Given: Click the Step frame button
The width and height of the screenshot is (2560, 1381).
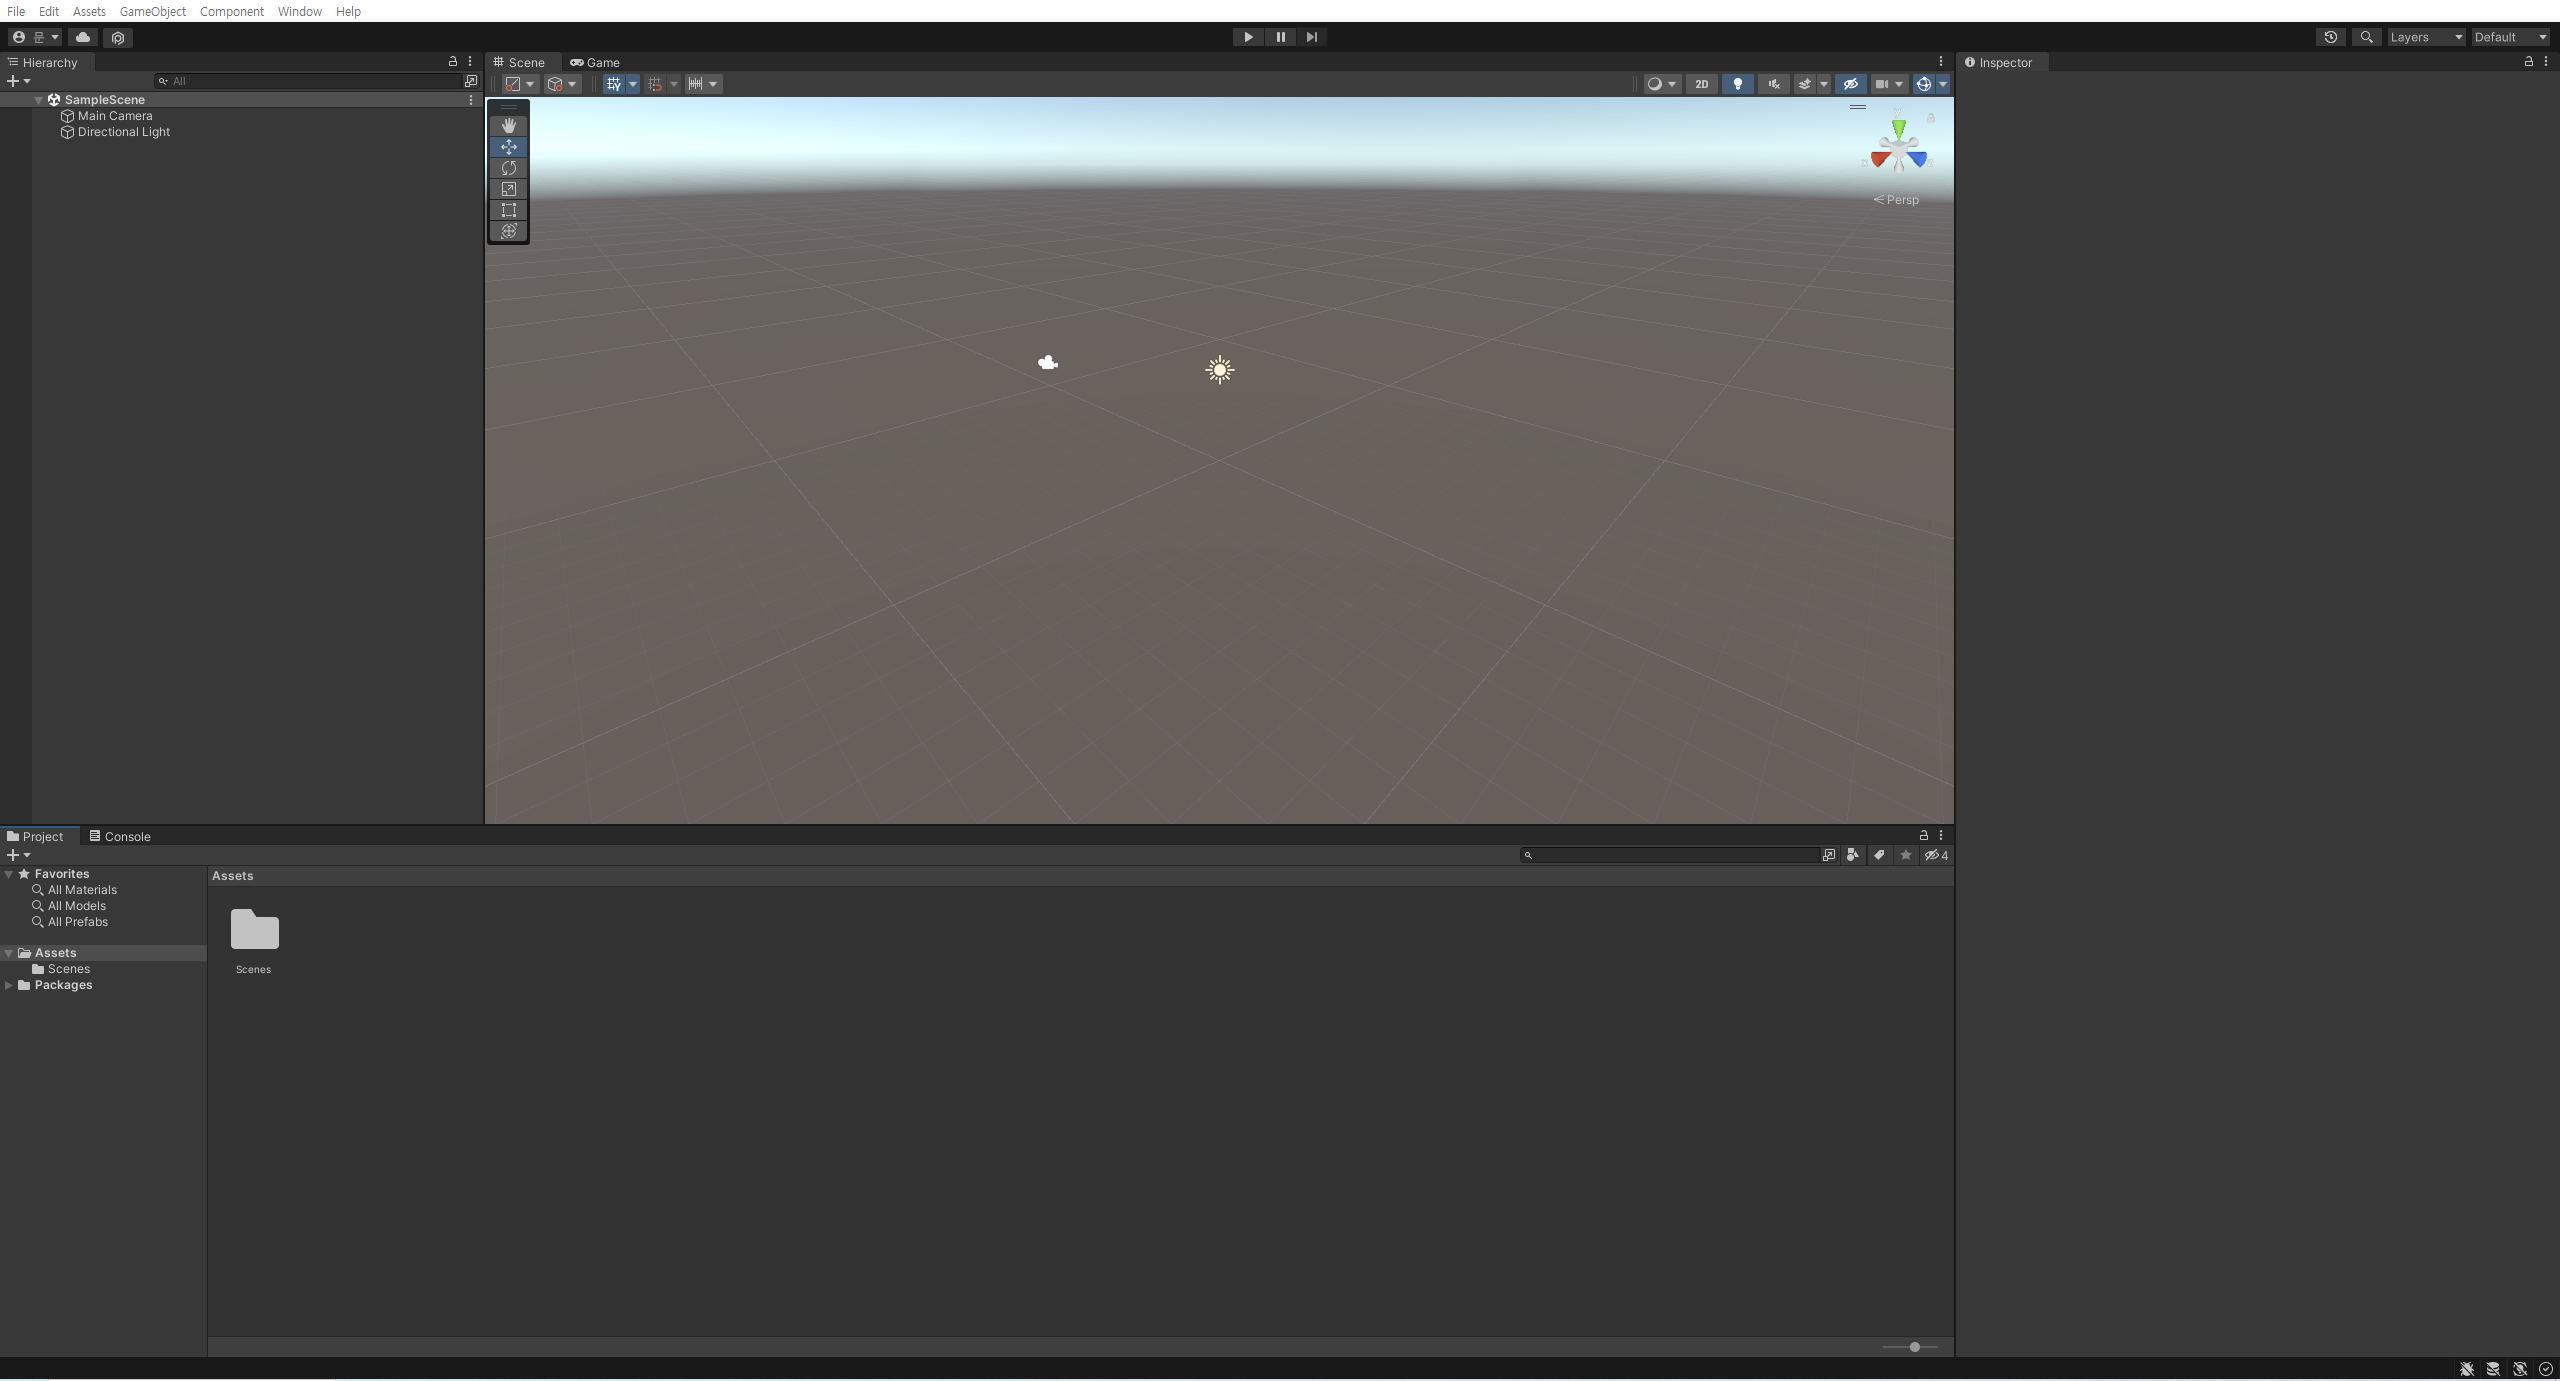Looking at the screenshot, I should click(1311, 37).
